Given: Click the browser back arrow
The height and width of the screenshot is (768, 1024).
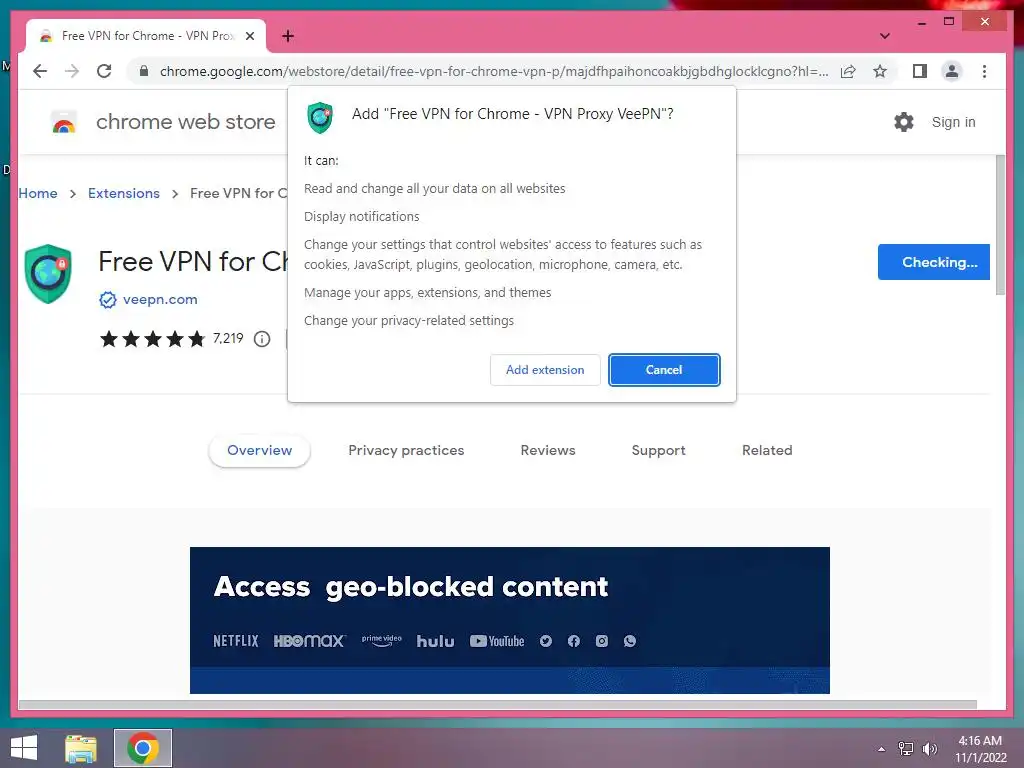Looking at the screenshot, I should tap(40, 71).
